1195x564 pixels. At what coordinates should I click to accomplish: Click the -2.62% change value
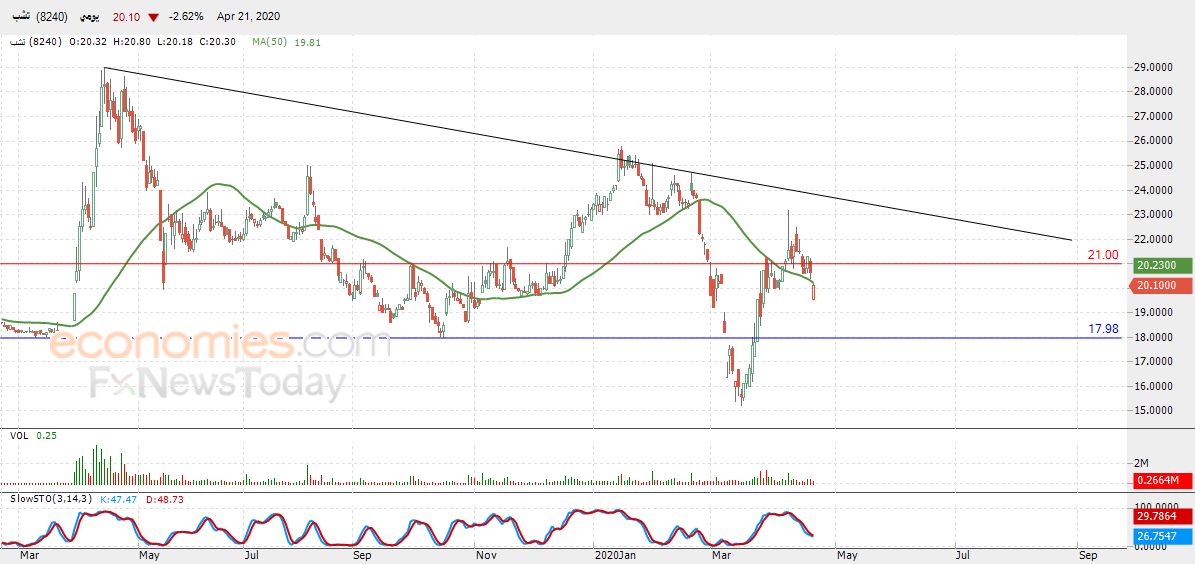coord(186,17)
